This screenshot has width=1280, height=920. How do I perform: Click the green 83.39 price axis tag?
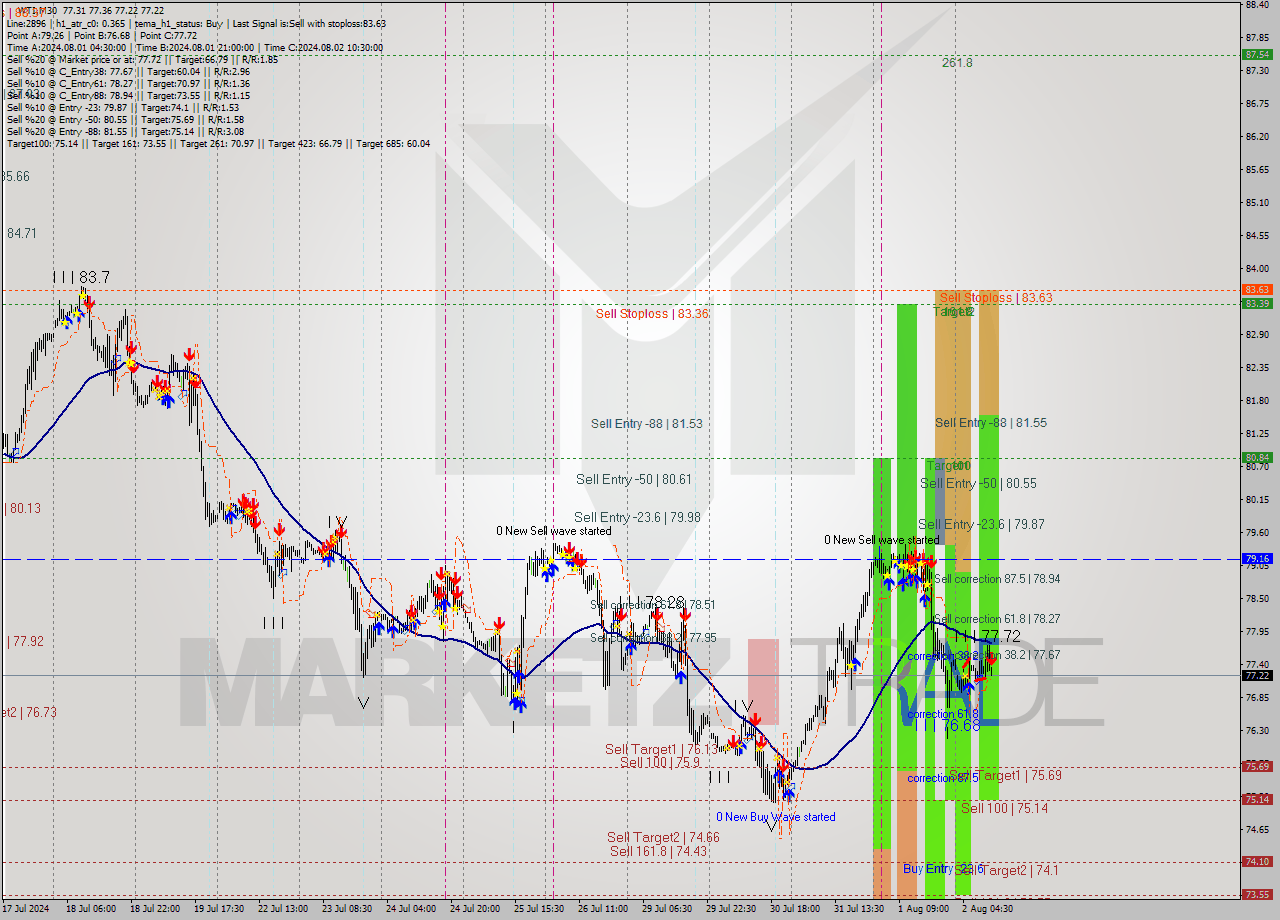[1256, 304]
